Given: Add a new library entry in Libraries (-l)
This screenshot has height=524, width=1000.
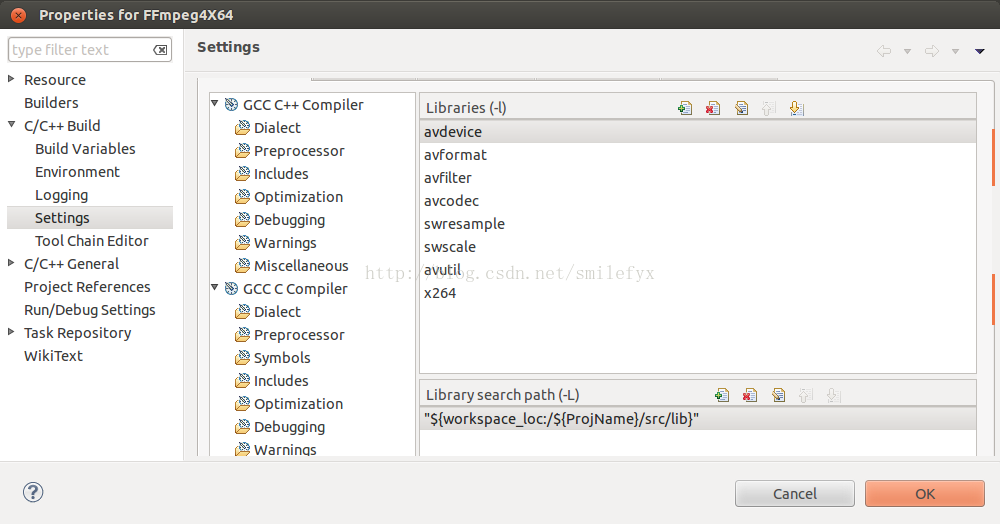Looking at the screenshot, I should [685, 108].
